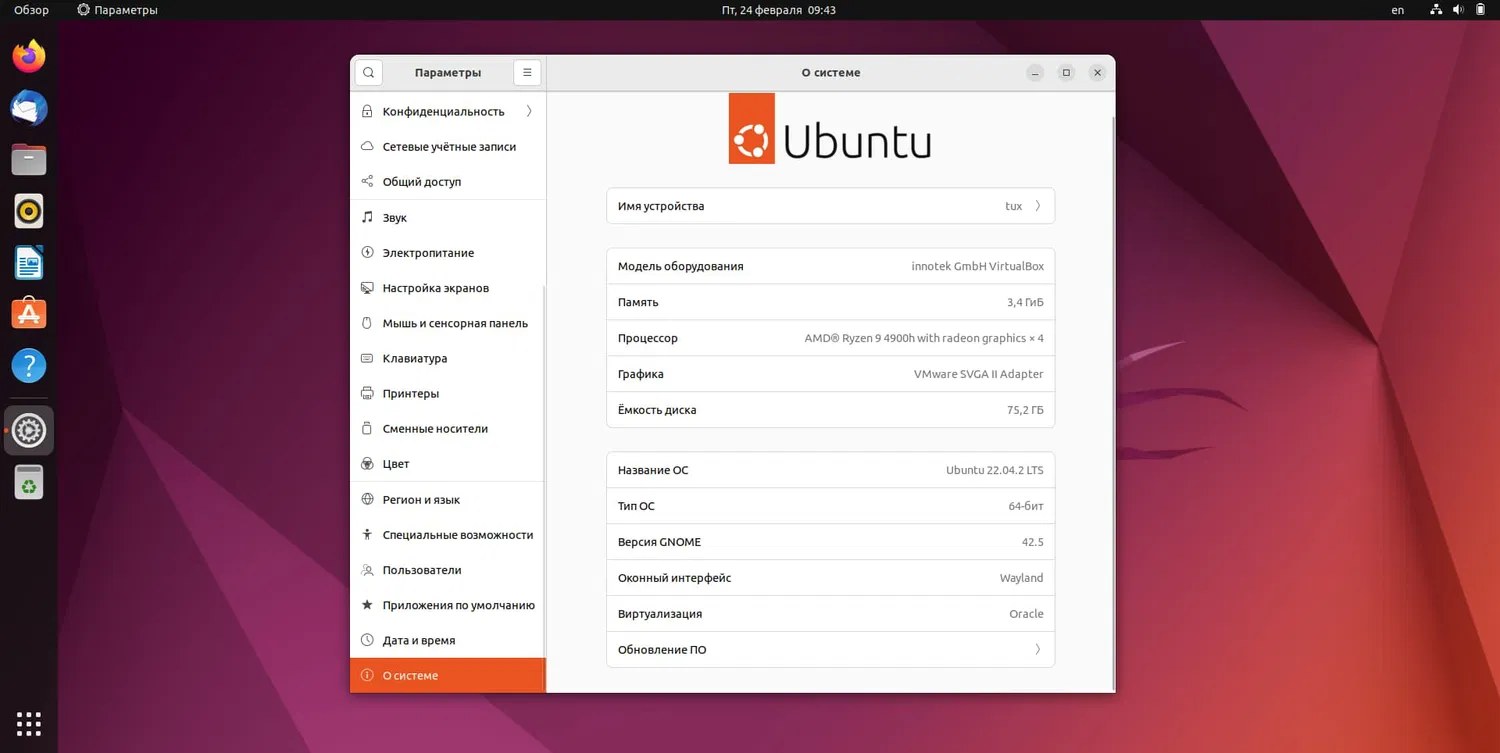
Task: Click the globe icon beside Регион и язык
Action: 367,500
